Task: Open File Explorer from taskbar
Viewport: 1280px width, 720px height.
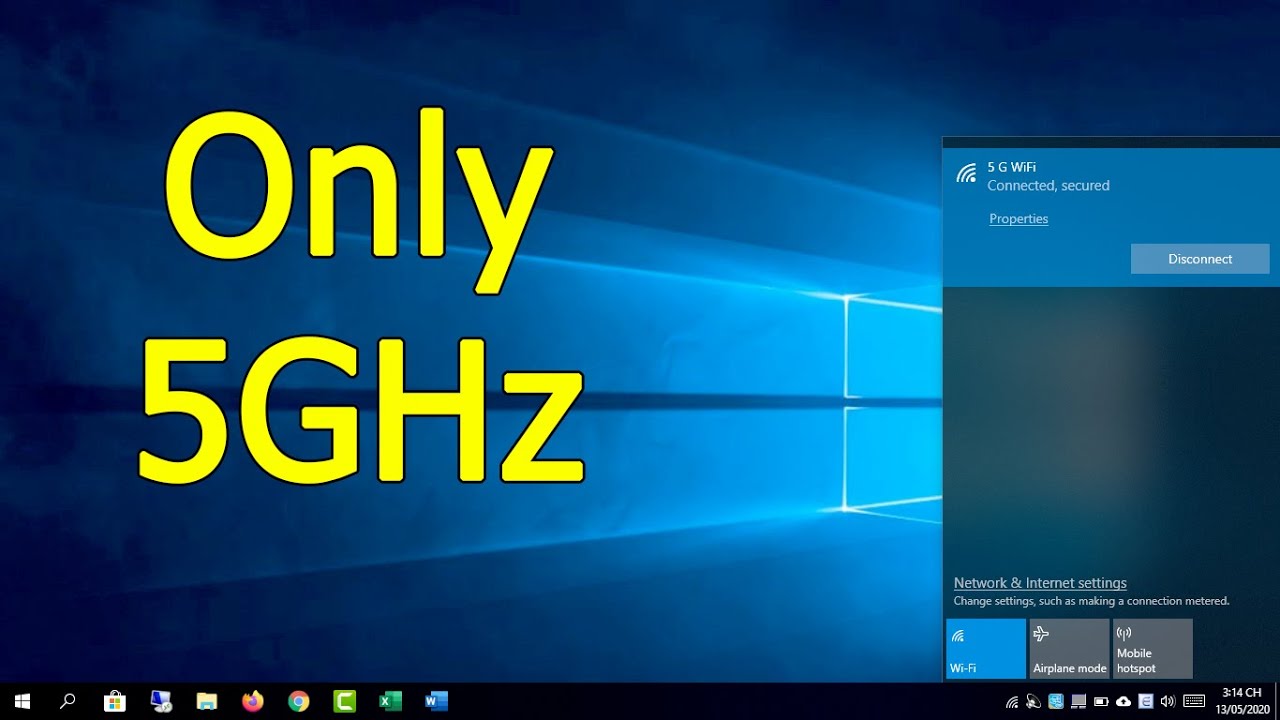Action: tap(207, 701)
